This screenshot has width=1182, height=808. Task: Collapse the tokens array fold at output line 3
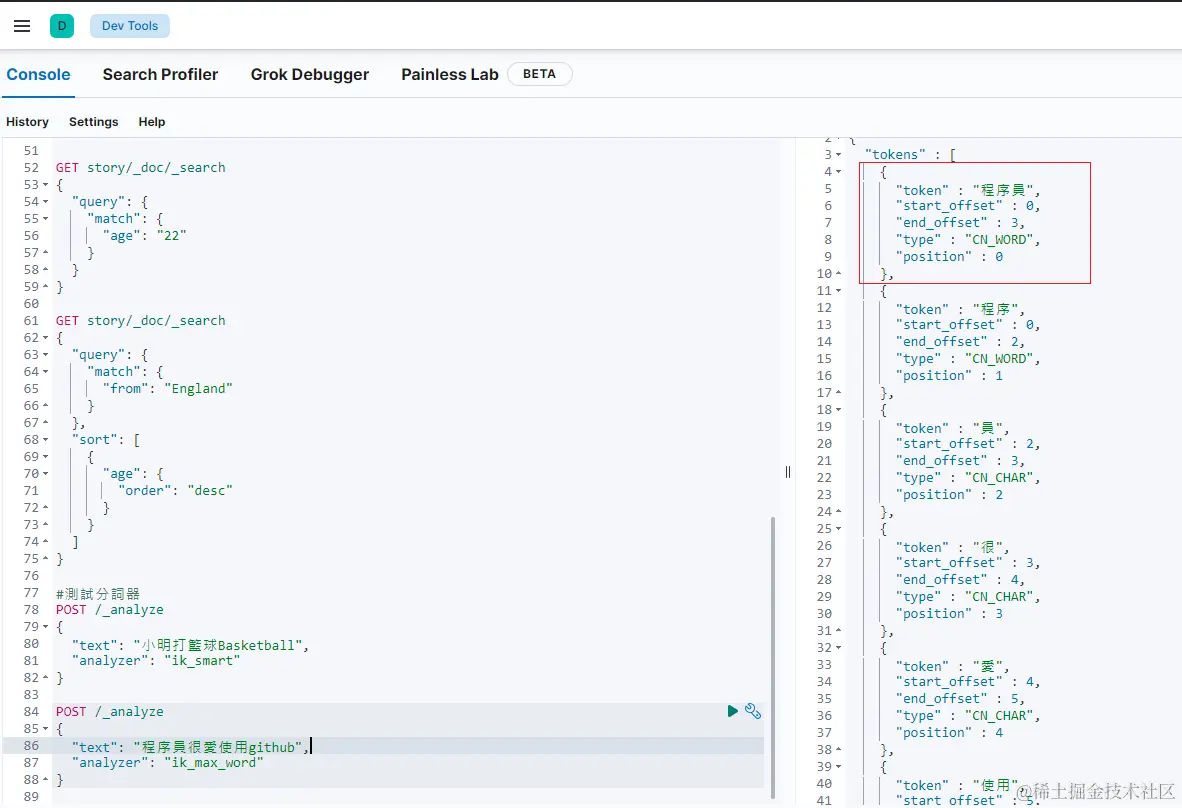pos(838,155)
